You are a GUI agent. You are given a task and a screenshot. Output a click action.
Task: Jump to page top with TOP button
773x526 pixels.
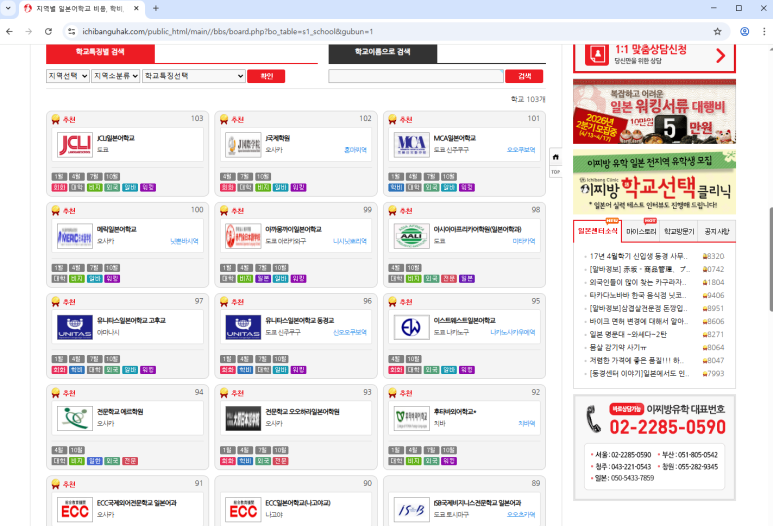point(555,172)
